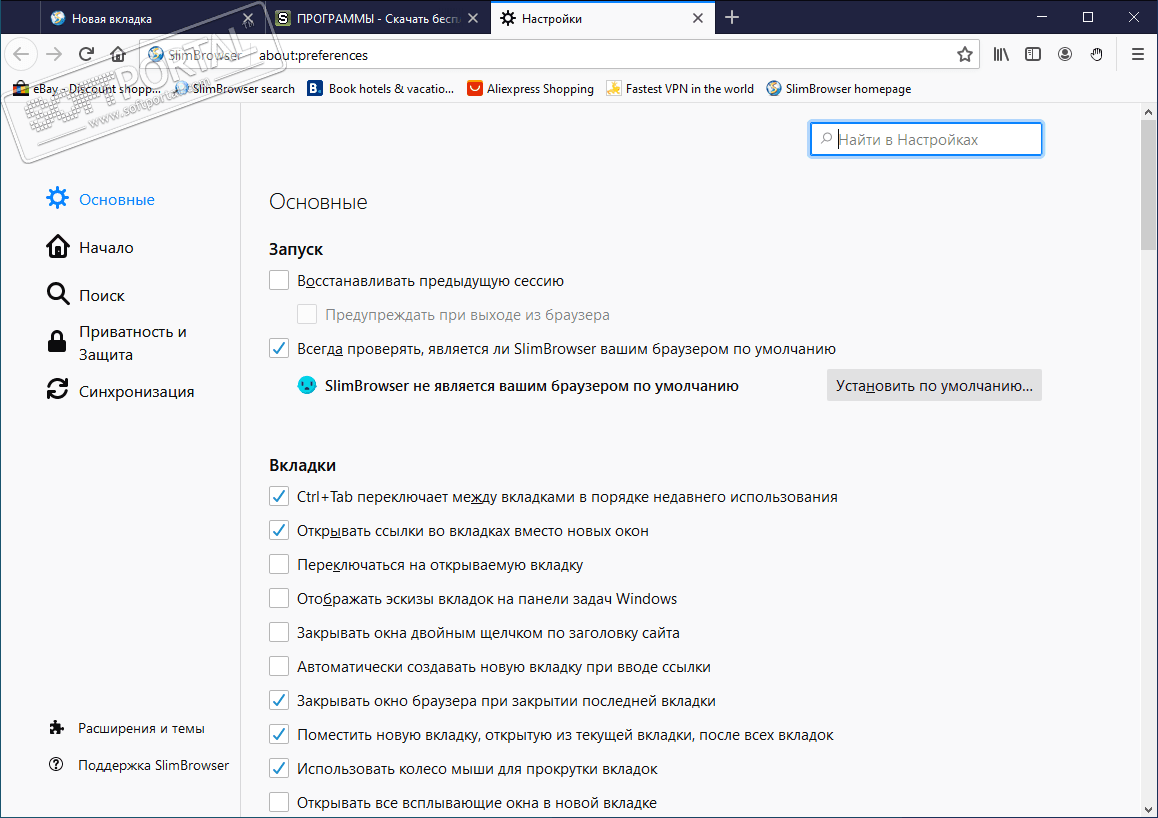Enable Отображать эскизы вкладок checkbox

click(278, 599)
